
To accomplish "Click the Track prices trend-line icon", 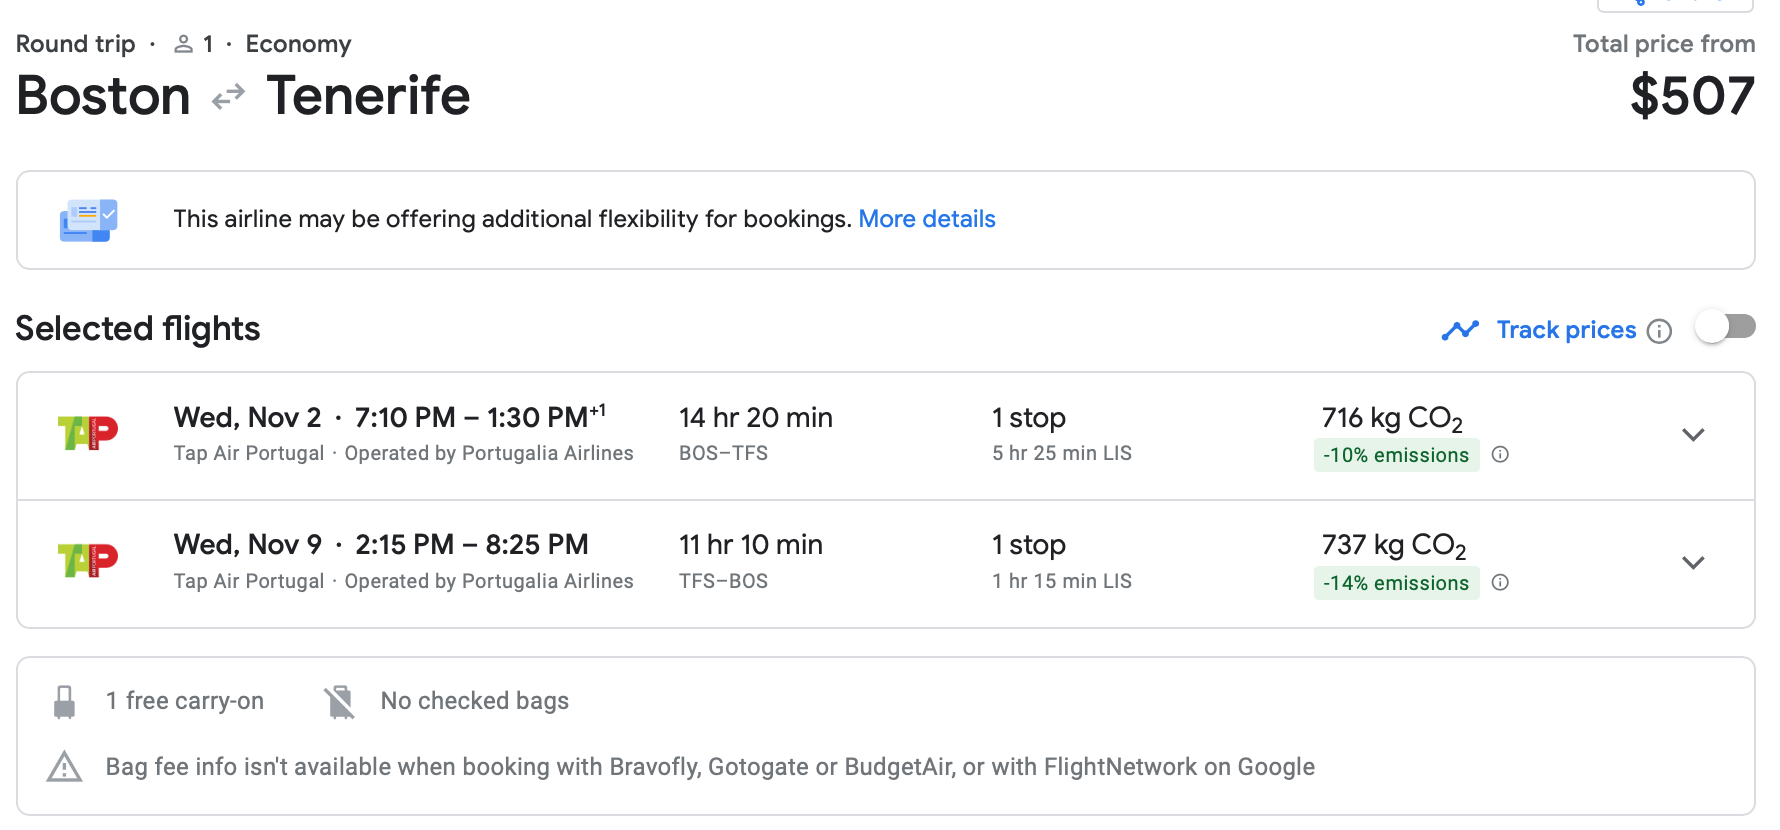I will point(1460,330).
